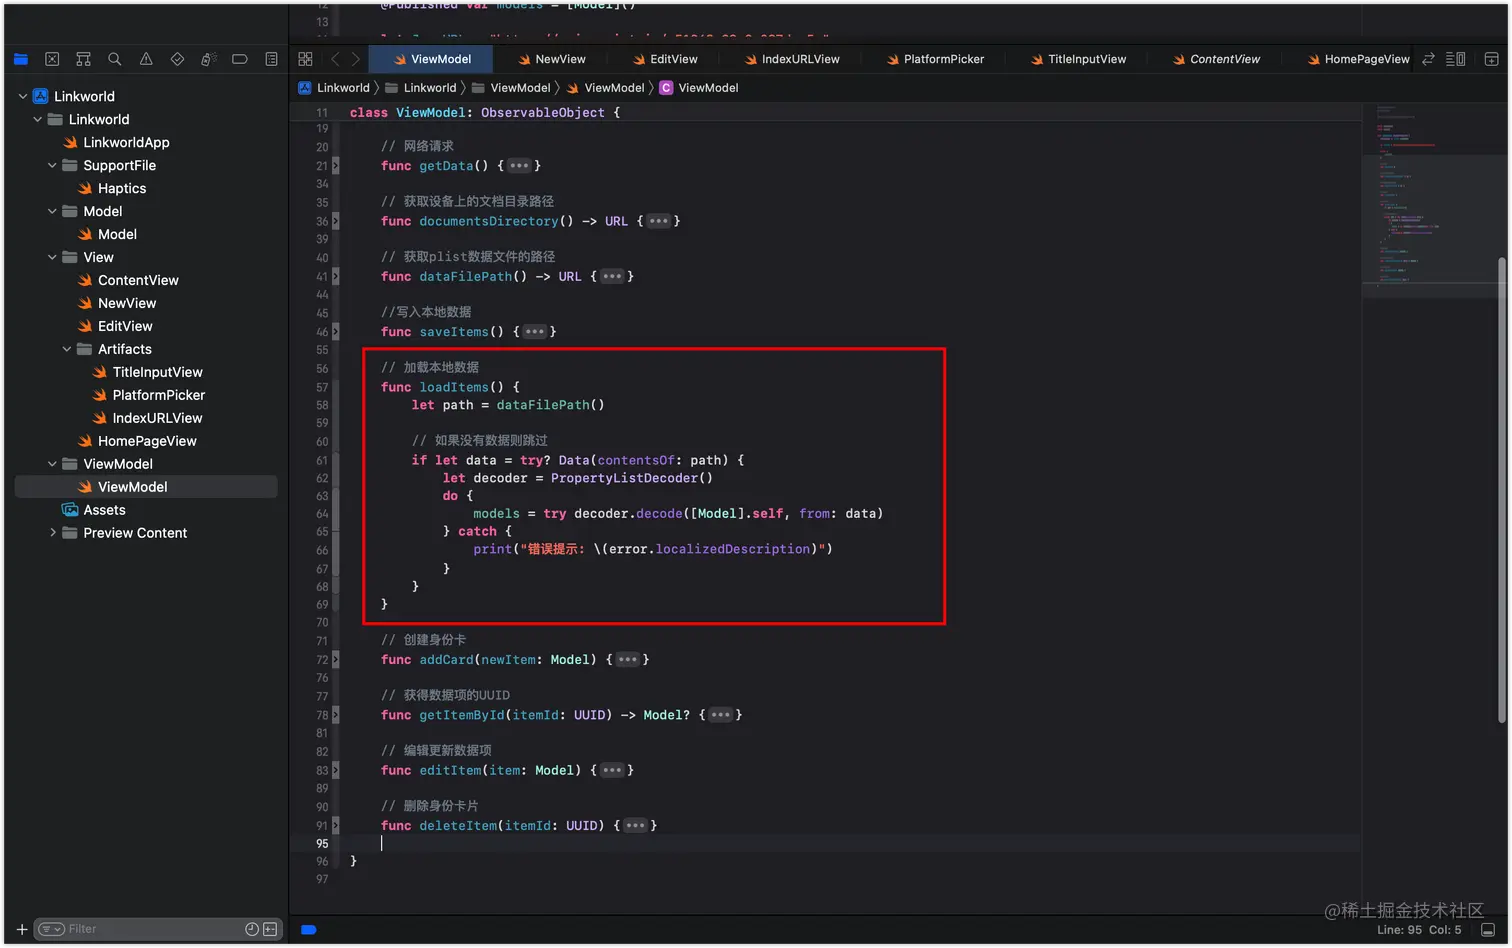
Task: Open IndexURLView file in navigator
Action: click(x=157, y=418)
